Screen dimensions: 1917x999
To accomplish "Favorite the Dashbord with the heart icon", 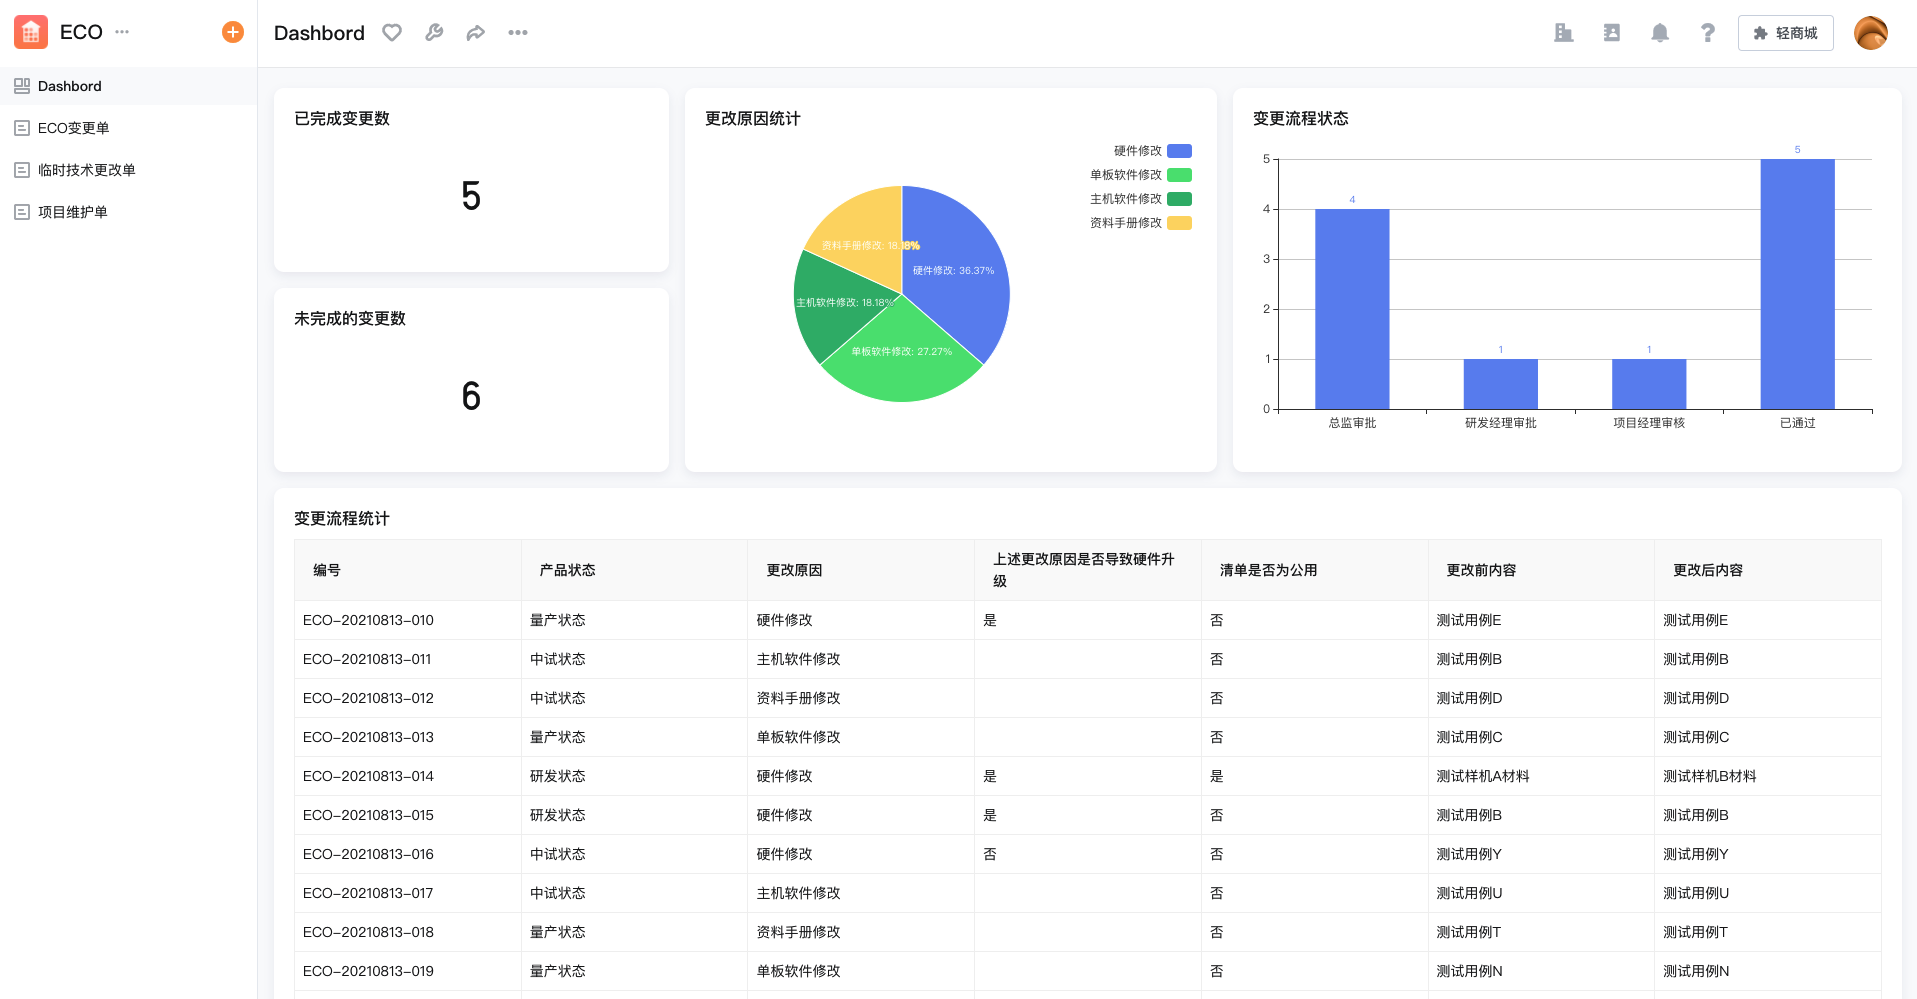I will pos(392,33).
